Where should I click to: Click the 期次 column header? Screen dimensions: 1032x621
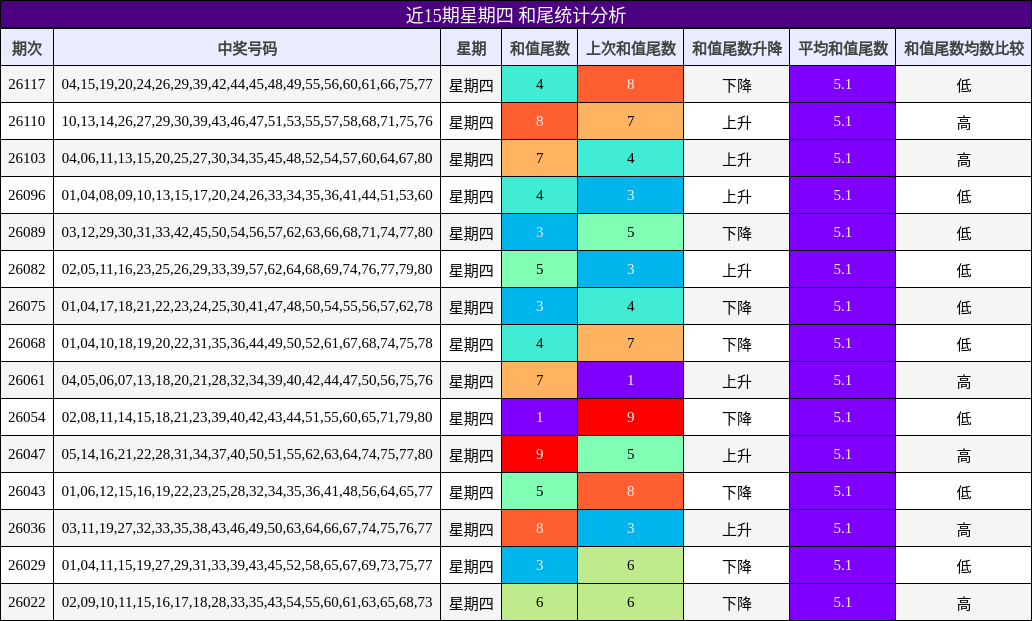(x=27, y=48)
